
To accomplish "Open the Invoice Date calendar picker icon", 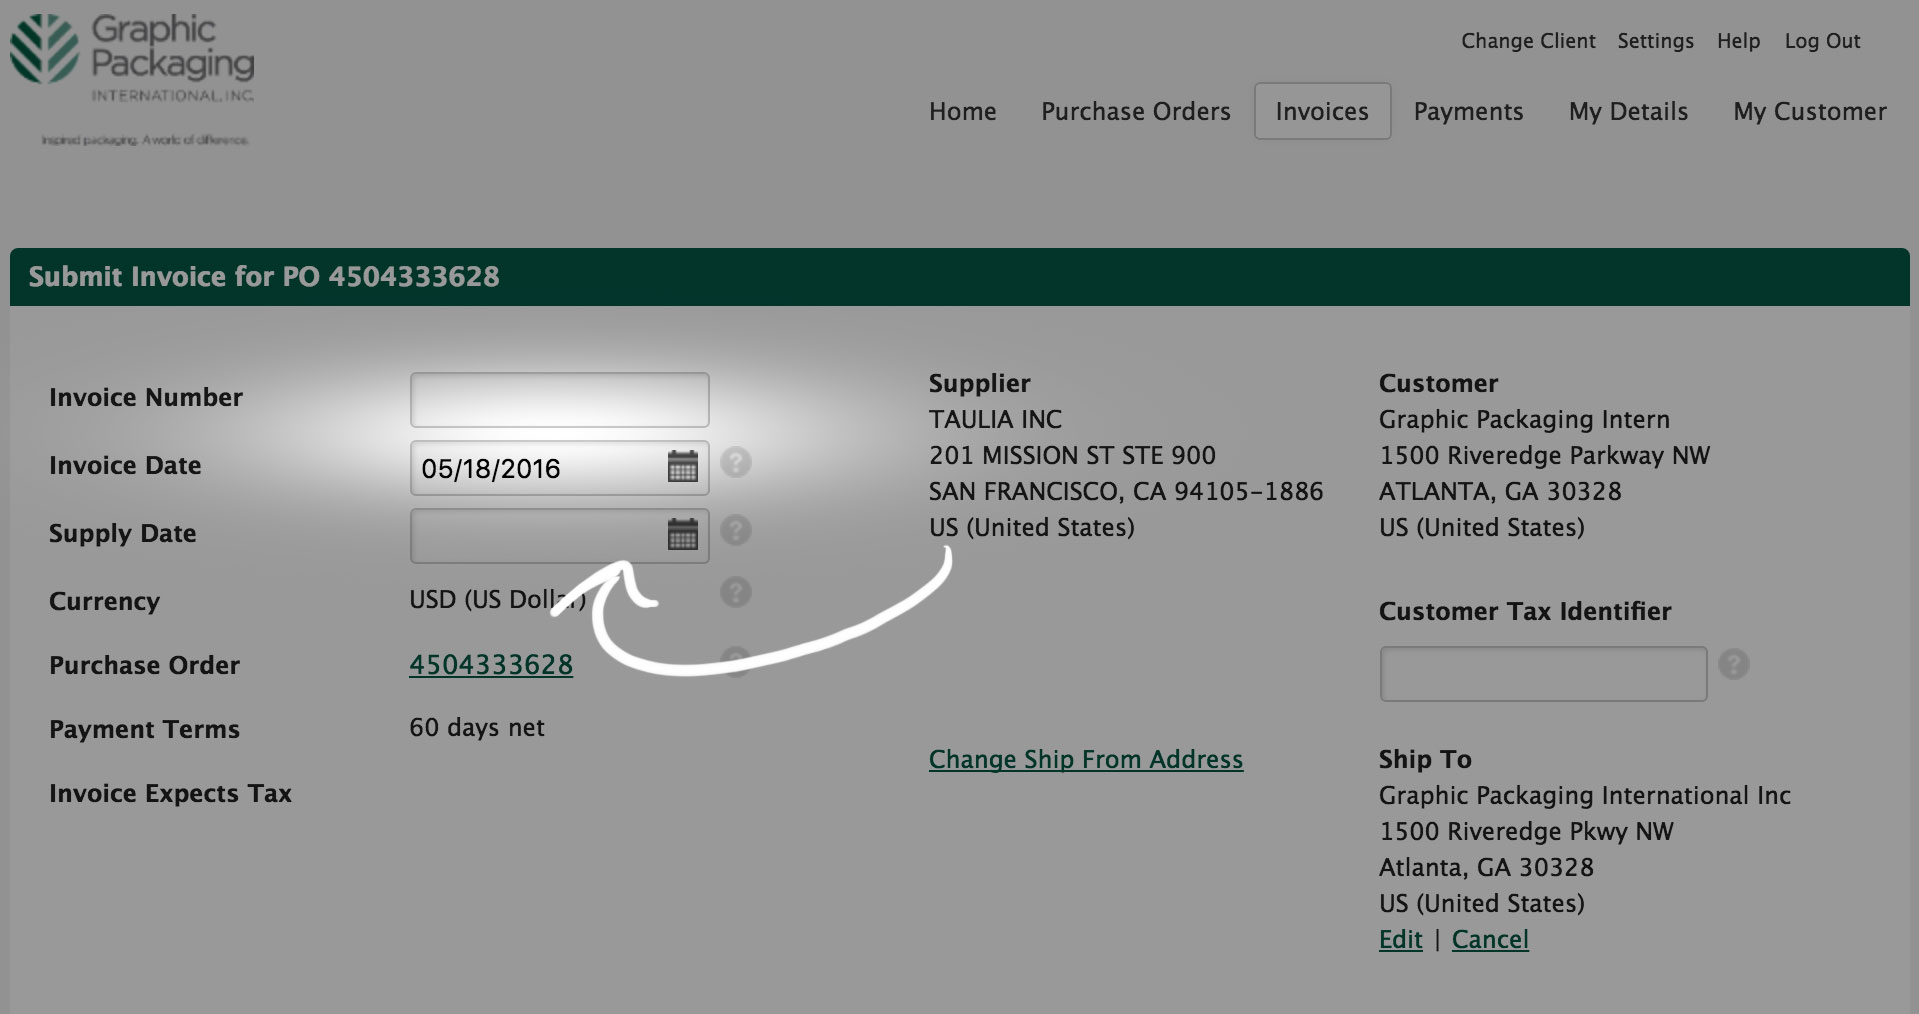I will [x=683, y=467].
